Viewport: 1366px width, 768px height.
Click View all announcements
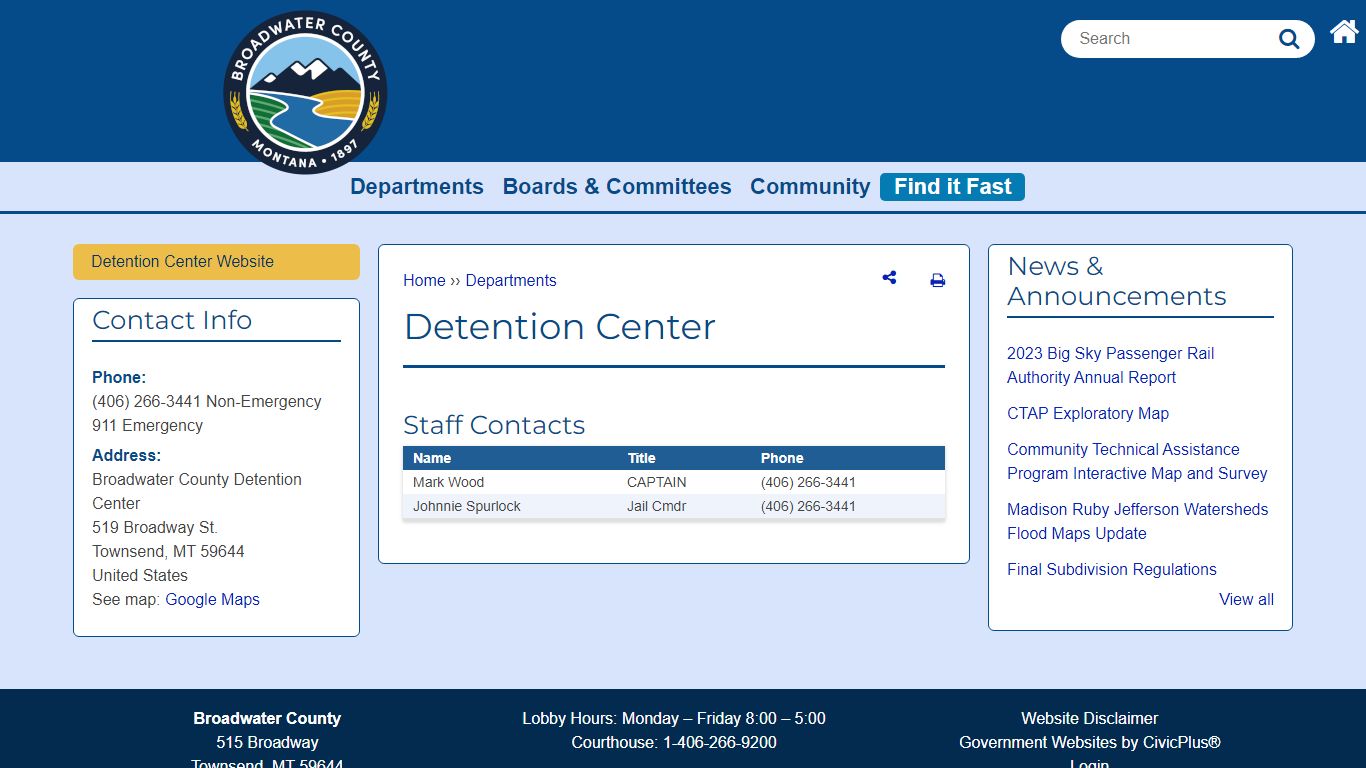1246,600
